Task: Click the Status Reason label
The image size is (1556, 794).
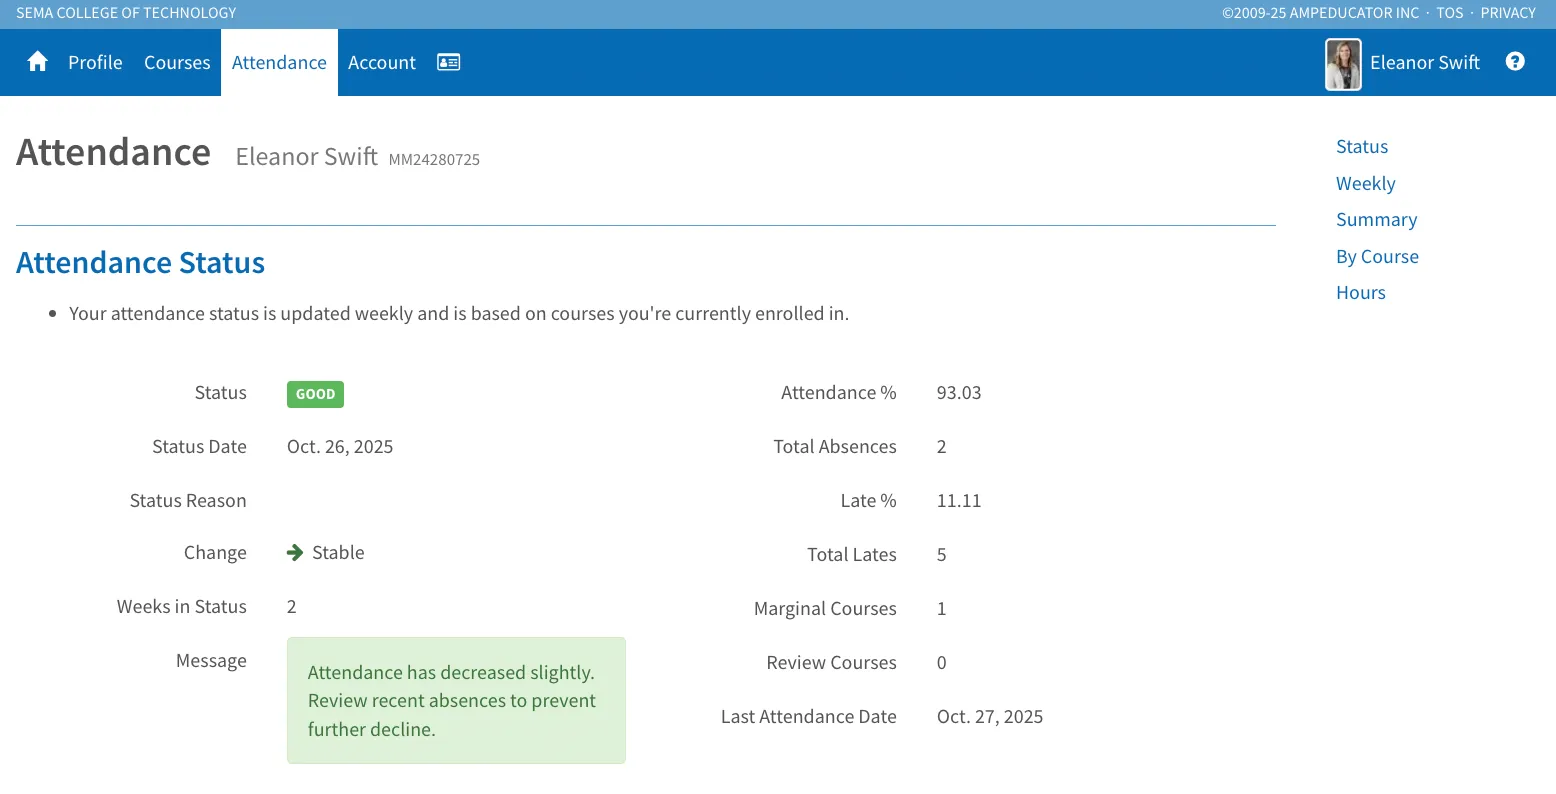Action: (x=188, y=501)
